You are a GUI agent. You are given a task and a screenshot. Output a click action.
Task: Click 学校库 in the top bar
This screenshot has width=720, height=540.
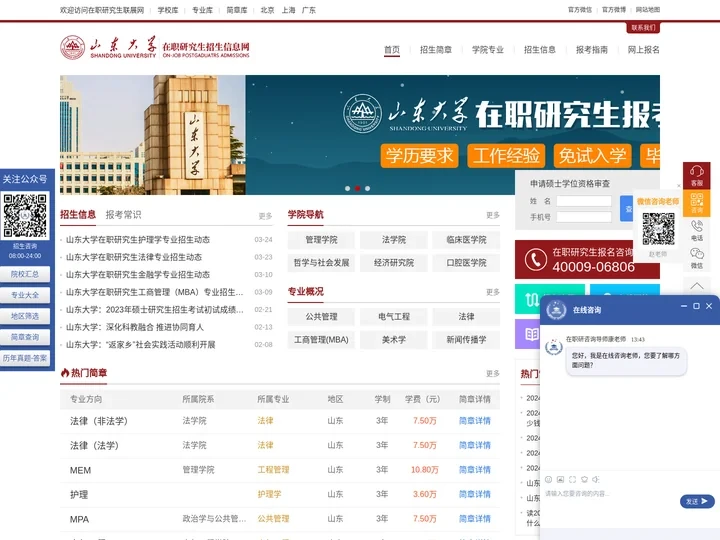tap(168, 10)
